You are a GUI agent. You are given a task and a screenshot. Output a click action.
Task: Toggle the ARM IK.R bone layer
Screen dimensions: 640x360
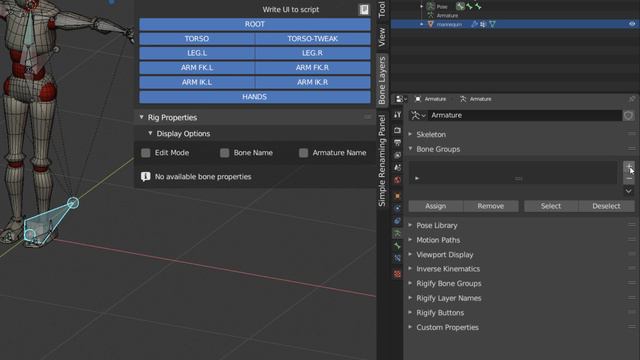pos(313,82)
